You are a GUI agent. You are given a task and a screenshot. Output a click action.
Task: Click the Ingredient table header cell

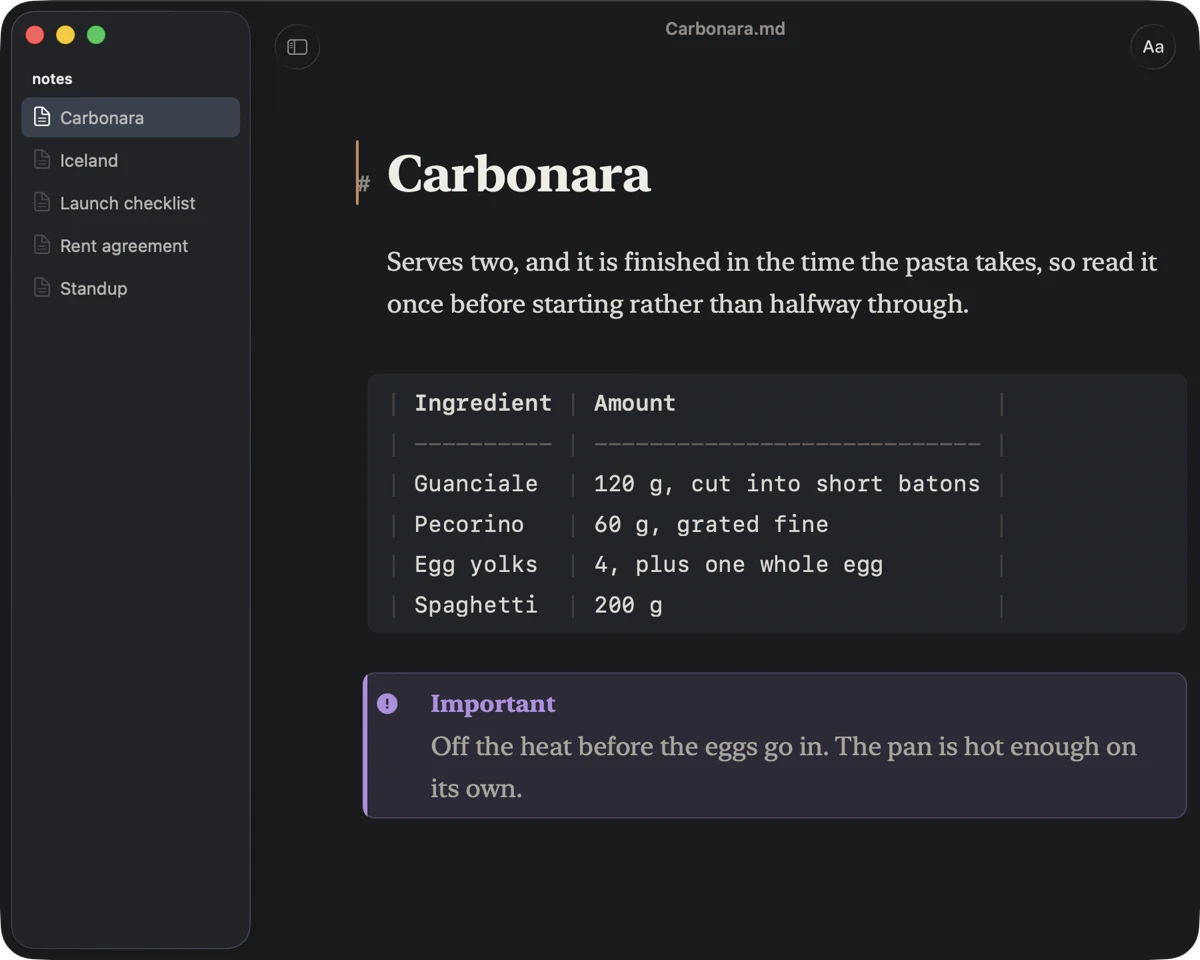coord(483,403)
